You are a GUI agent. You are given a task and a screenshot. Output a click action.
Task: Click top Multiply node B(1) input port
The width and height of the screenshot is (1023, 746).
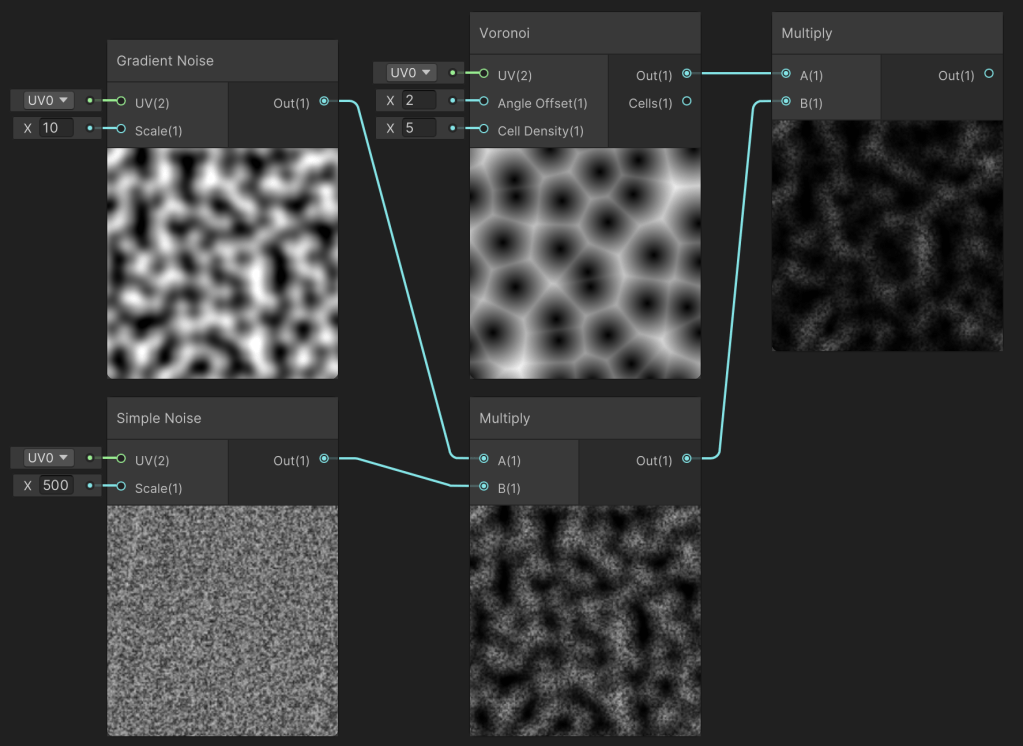[x=787, y=101]
